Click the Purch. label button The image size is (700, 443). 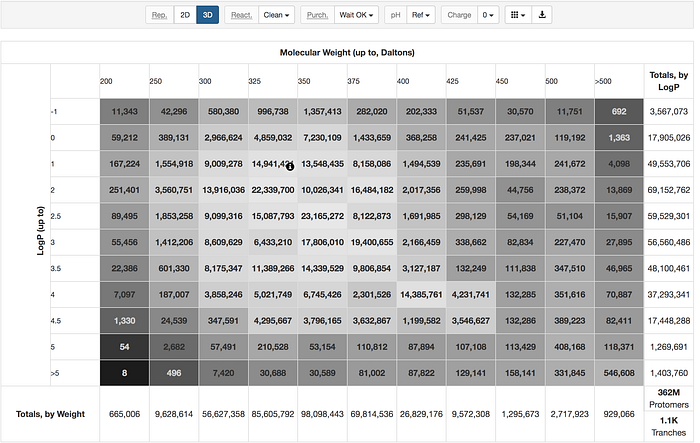click(317, 15)
